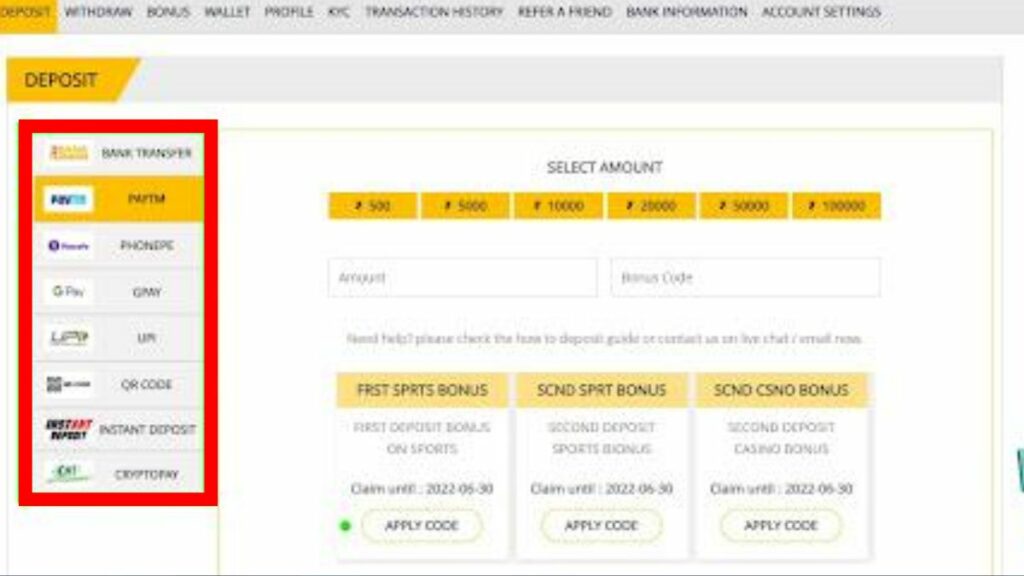This screenshot has height=576, width=1024.
Task: Open Bank Information tab
Action: 686,12
